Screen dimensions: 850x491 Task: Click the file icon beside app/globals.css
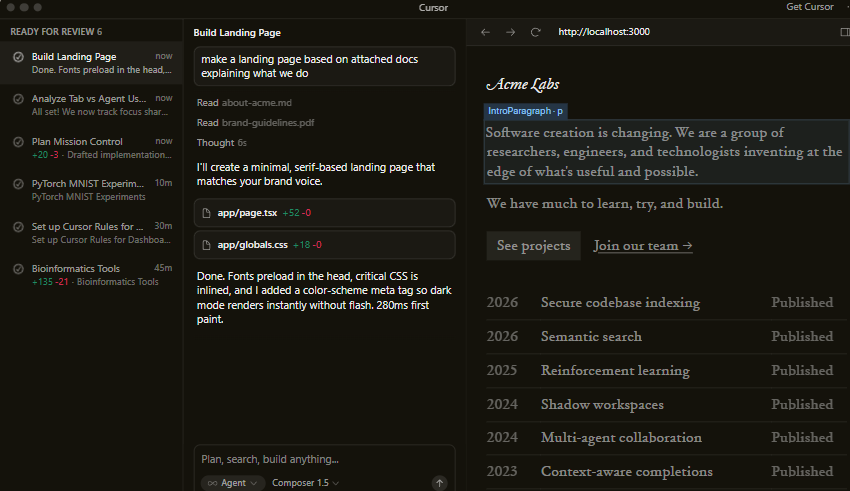(207, 245)
